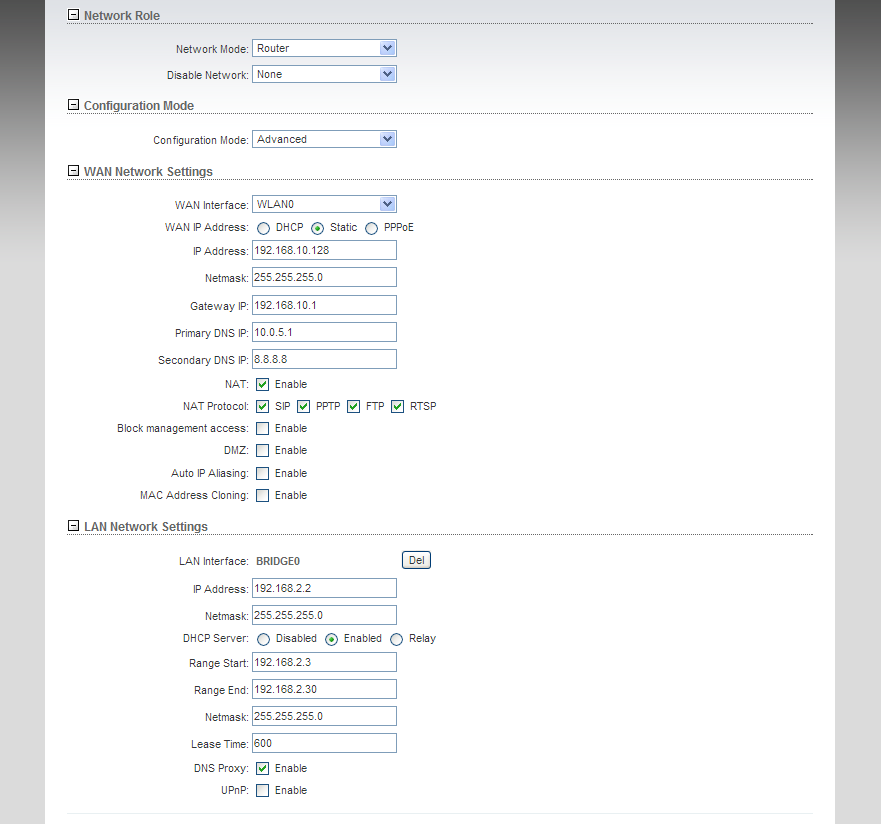The image size is (881, 824).
Task: Collapse the LAN Network Settings section
Action: pos(73,526)
